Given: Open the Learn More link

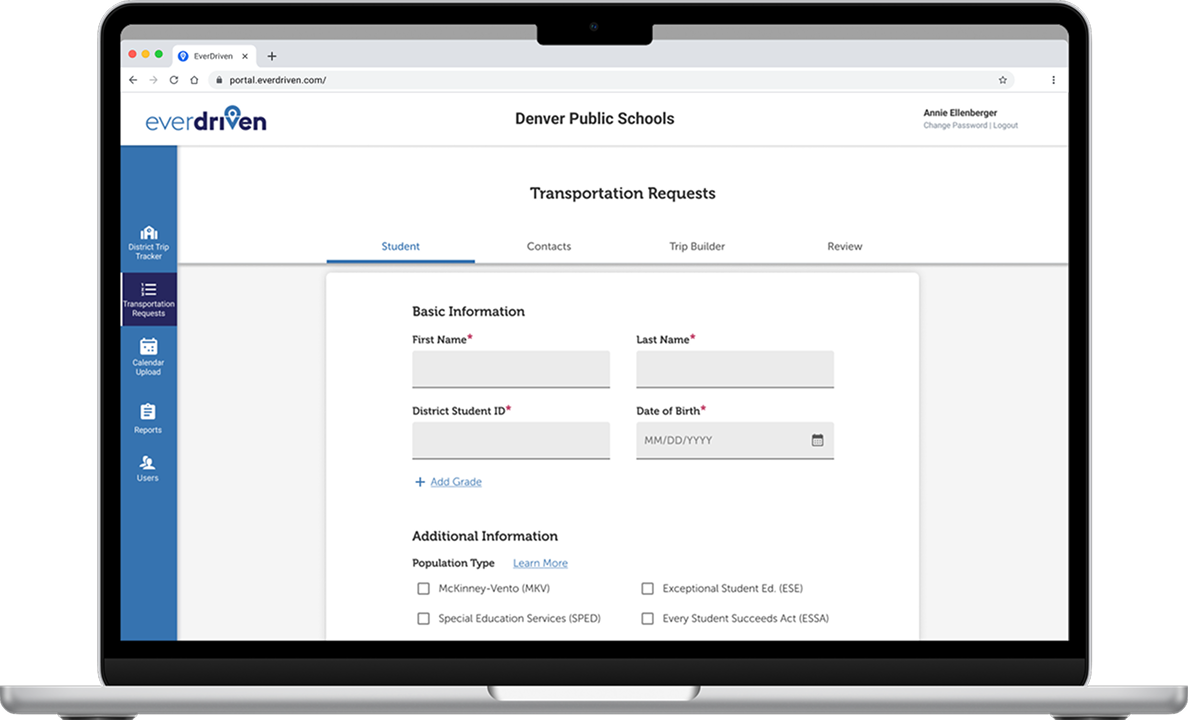Looking at the screenshot, I should point(540,563).
